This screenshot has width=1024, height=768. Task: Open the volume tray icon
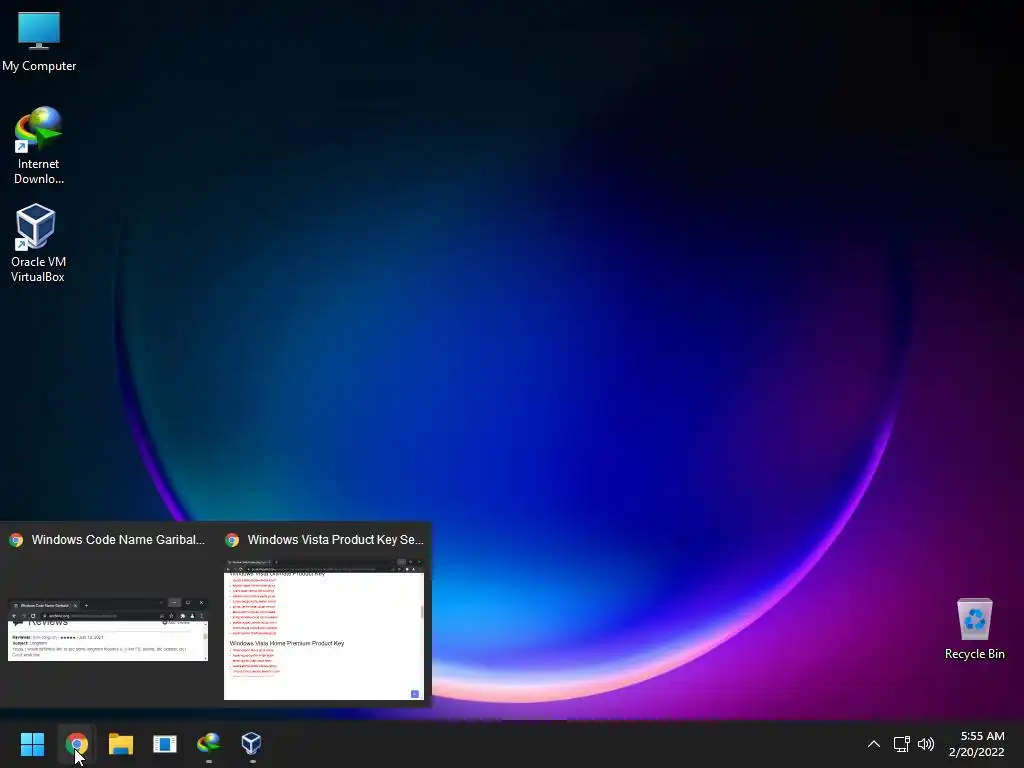(926, 744)
